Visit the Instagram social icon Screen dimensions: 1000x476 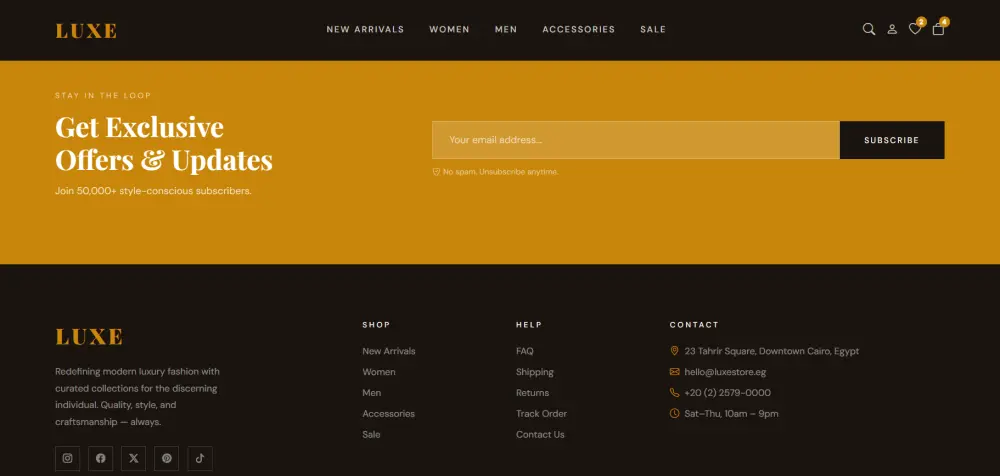pyautogui.click(x=68, y=458)
